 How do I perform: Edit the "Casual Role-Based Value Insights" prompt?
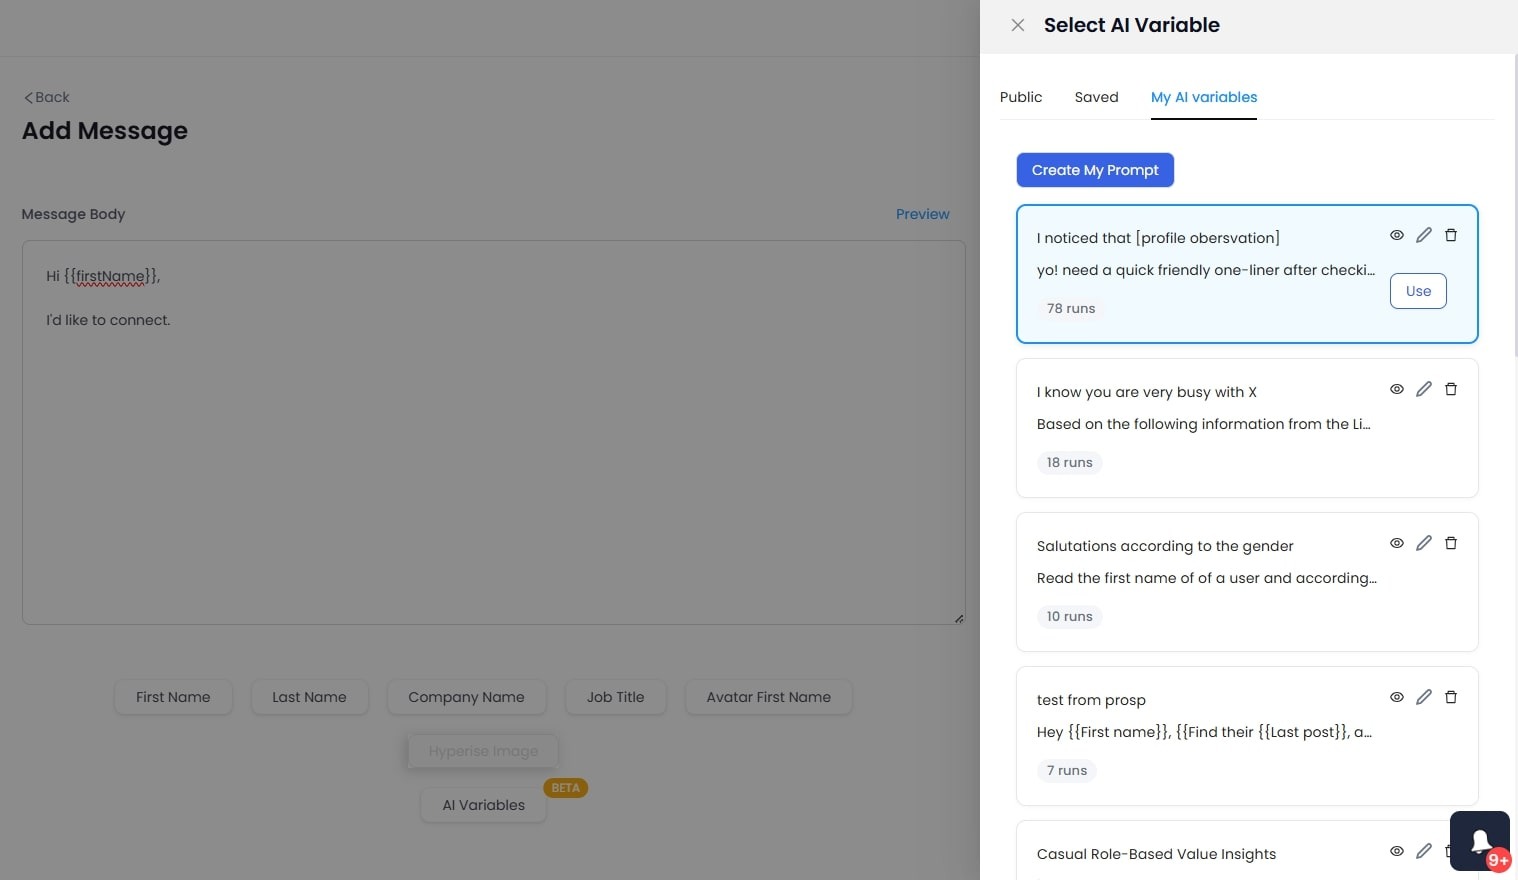click(x=1424, y=851)
